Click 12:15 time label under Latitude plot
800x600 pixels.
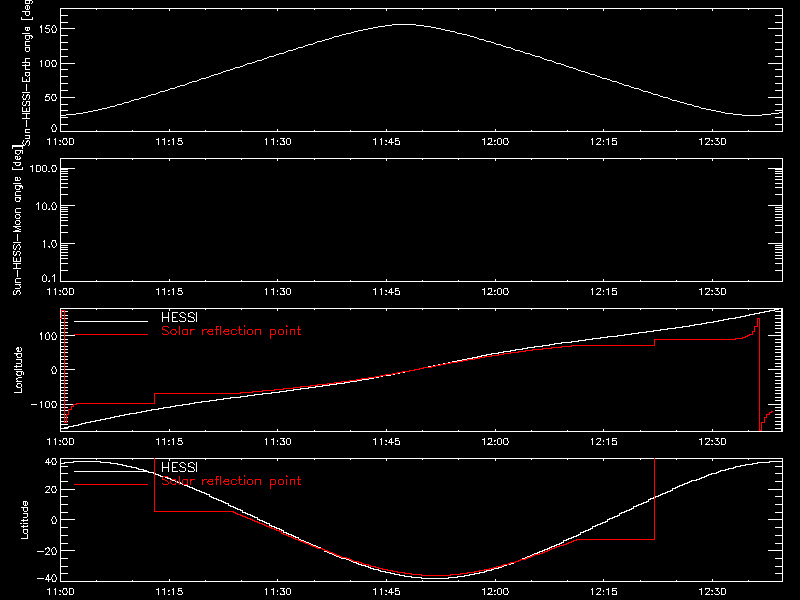pyautogui.click(x=604, y=592)
